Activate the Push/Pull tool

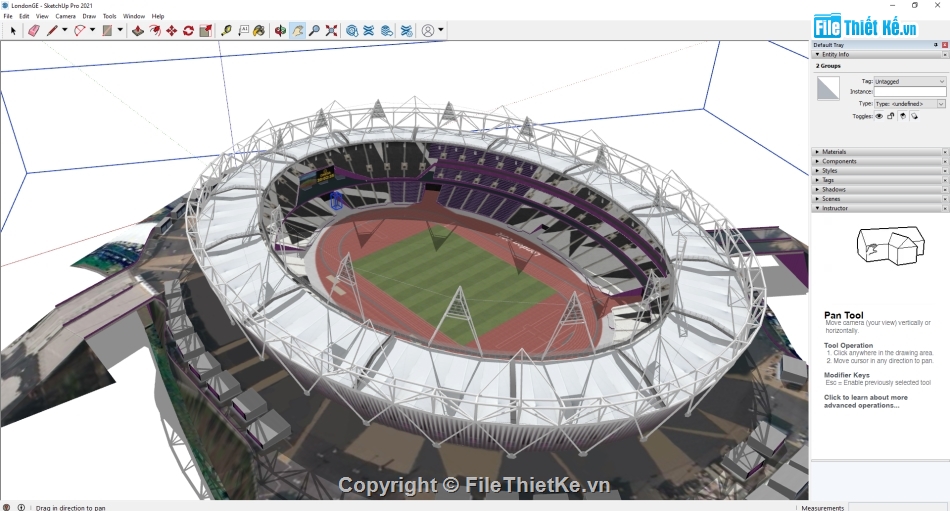click(x=138, y=30)
